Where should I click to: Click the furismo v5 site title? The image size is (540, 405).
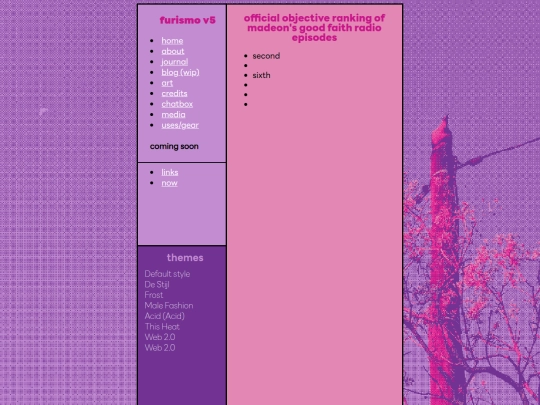[188, 20]
